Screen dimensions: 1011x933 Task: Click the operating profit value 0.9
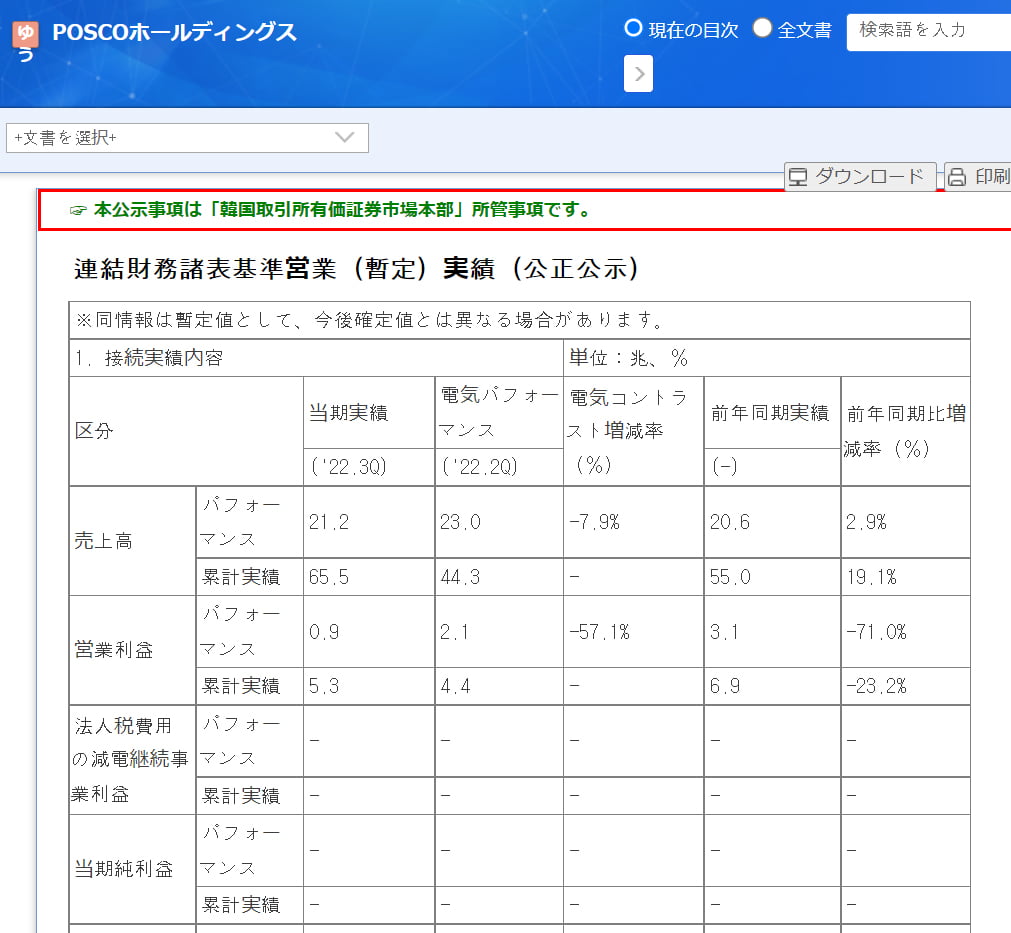pos(369,631)
